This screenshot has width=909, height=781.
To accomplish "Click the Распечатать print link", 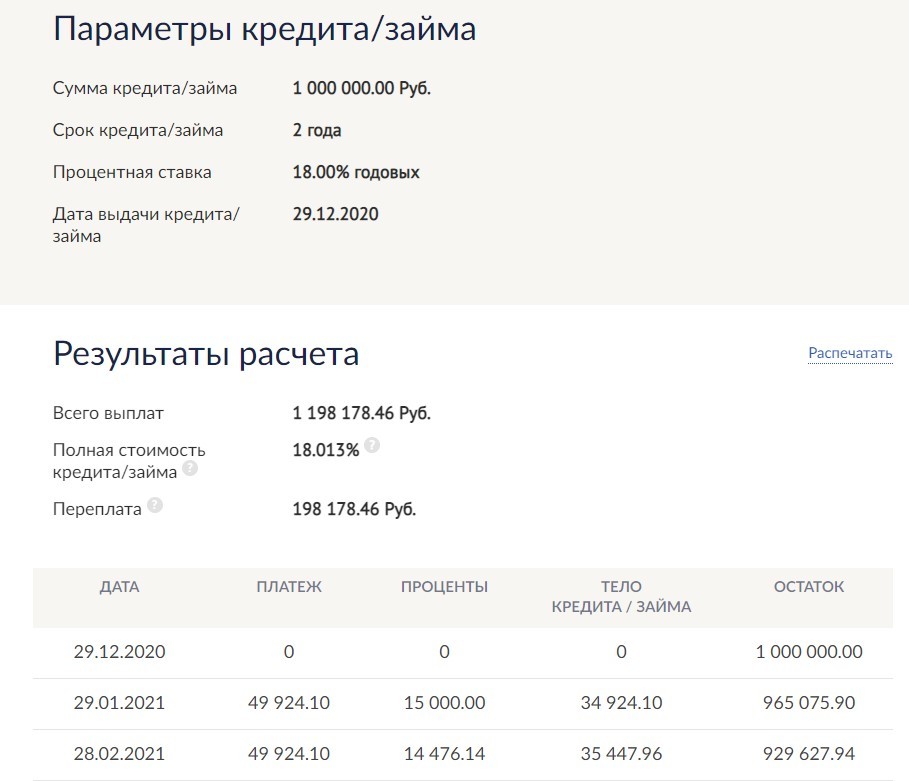I will 850,353.
